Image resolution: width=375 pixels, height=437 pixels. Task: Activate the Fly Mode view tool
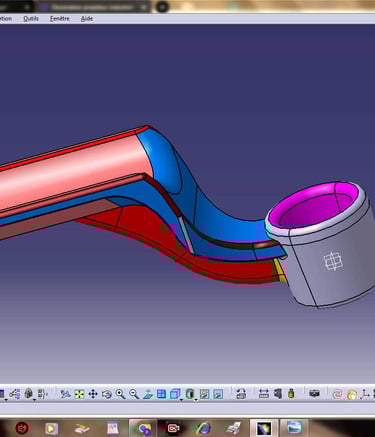coord(65,394)
